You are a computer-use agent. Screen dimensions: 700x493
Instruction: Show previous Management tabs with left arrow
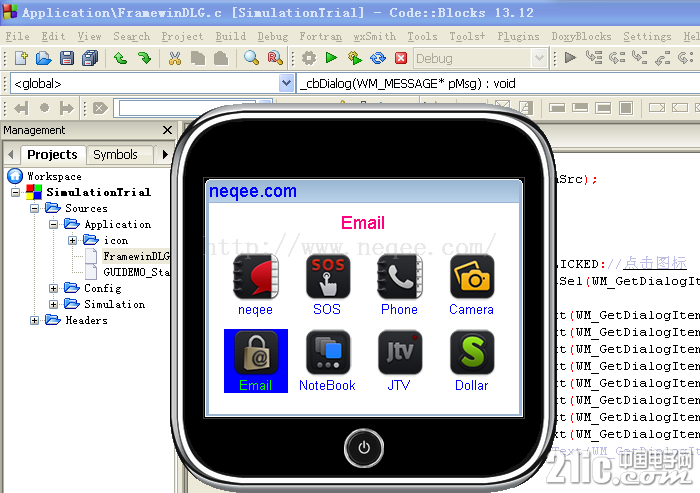coord(11,155)
